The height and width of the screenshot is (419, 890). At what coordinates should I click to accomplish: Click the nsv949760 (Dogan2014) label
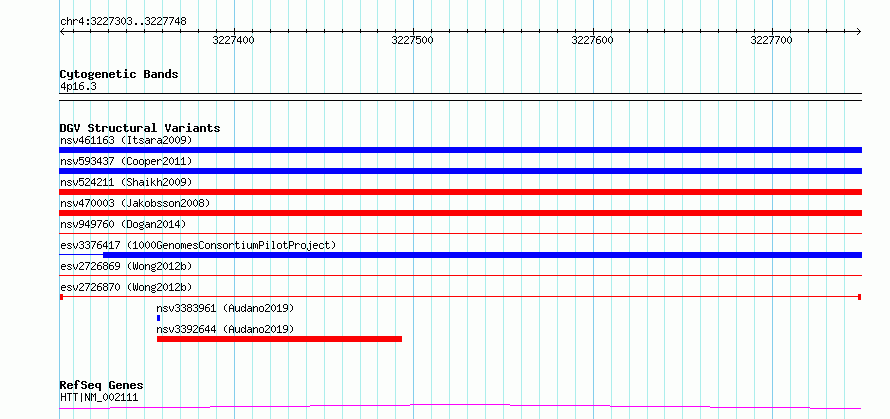click(x=123, y=224)
